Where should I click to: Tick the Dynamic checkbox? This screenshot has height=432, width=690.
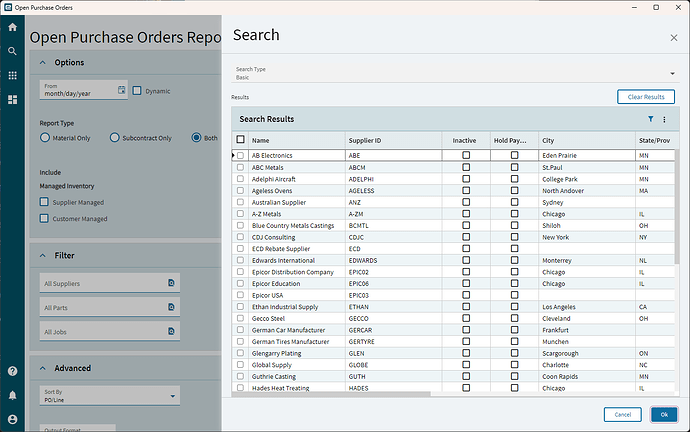137,91
